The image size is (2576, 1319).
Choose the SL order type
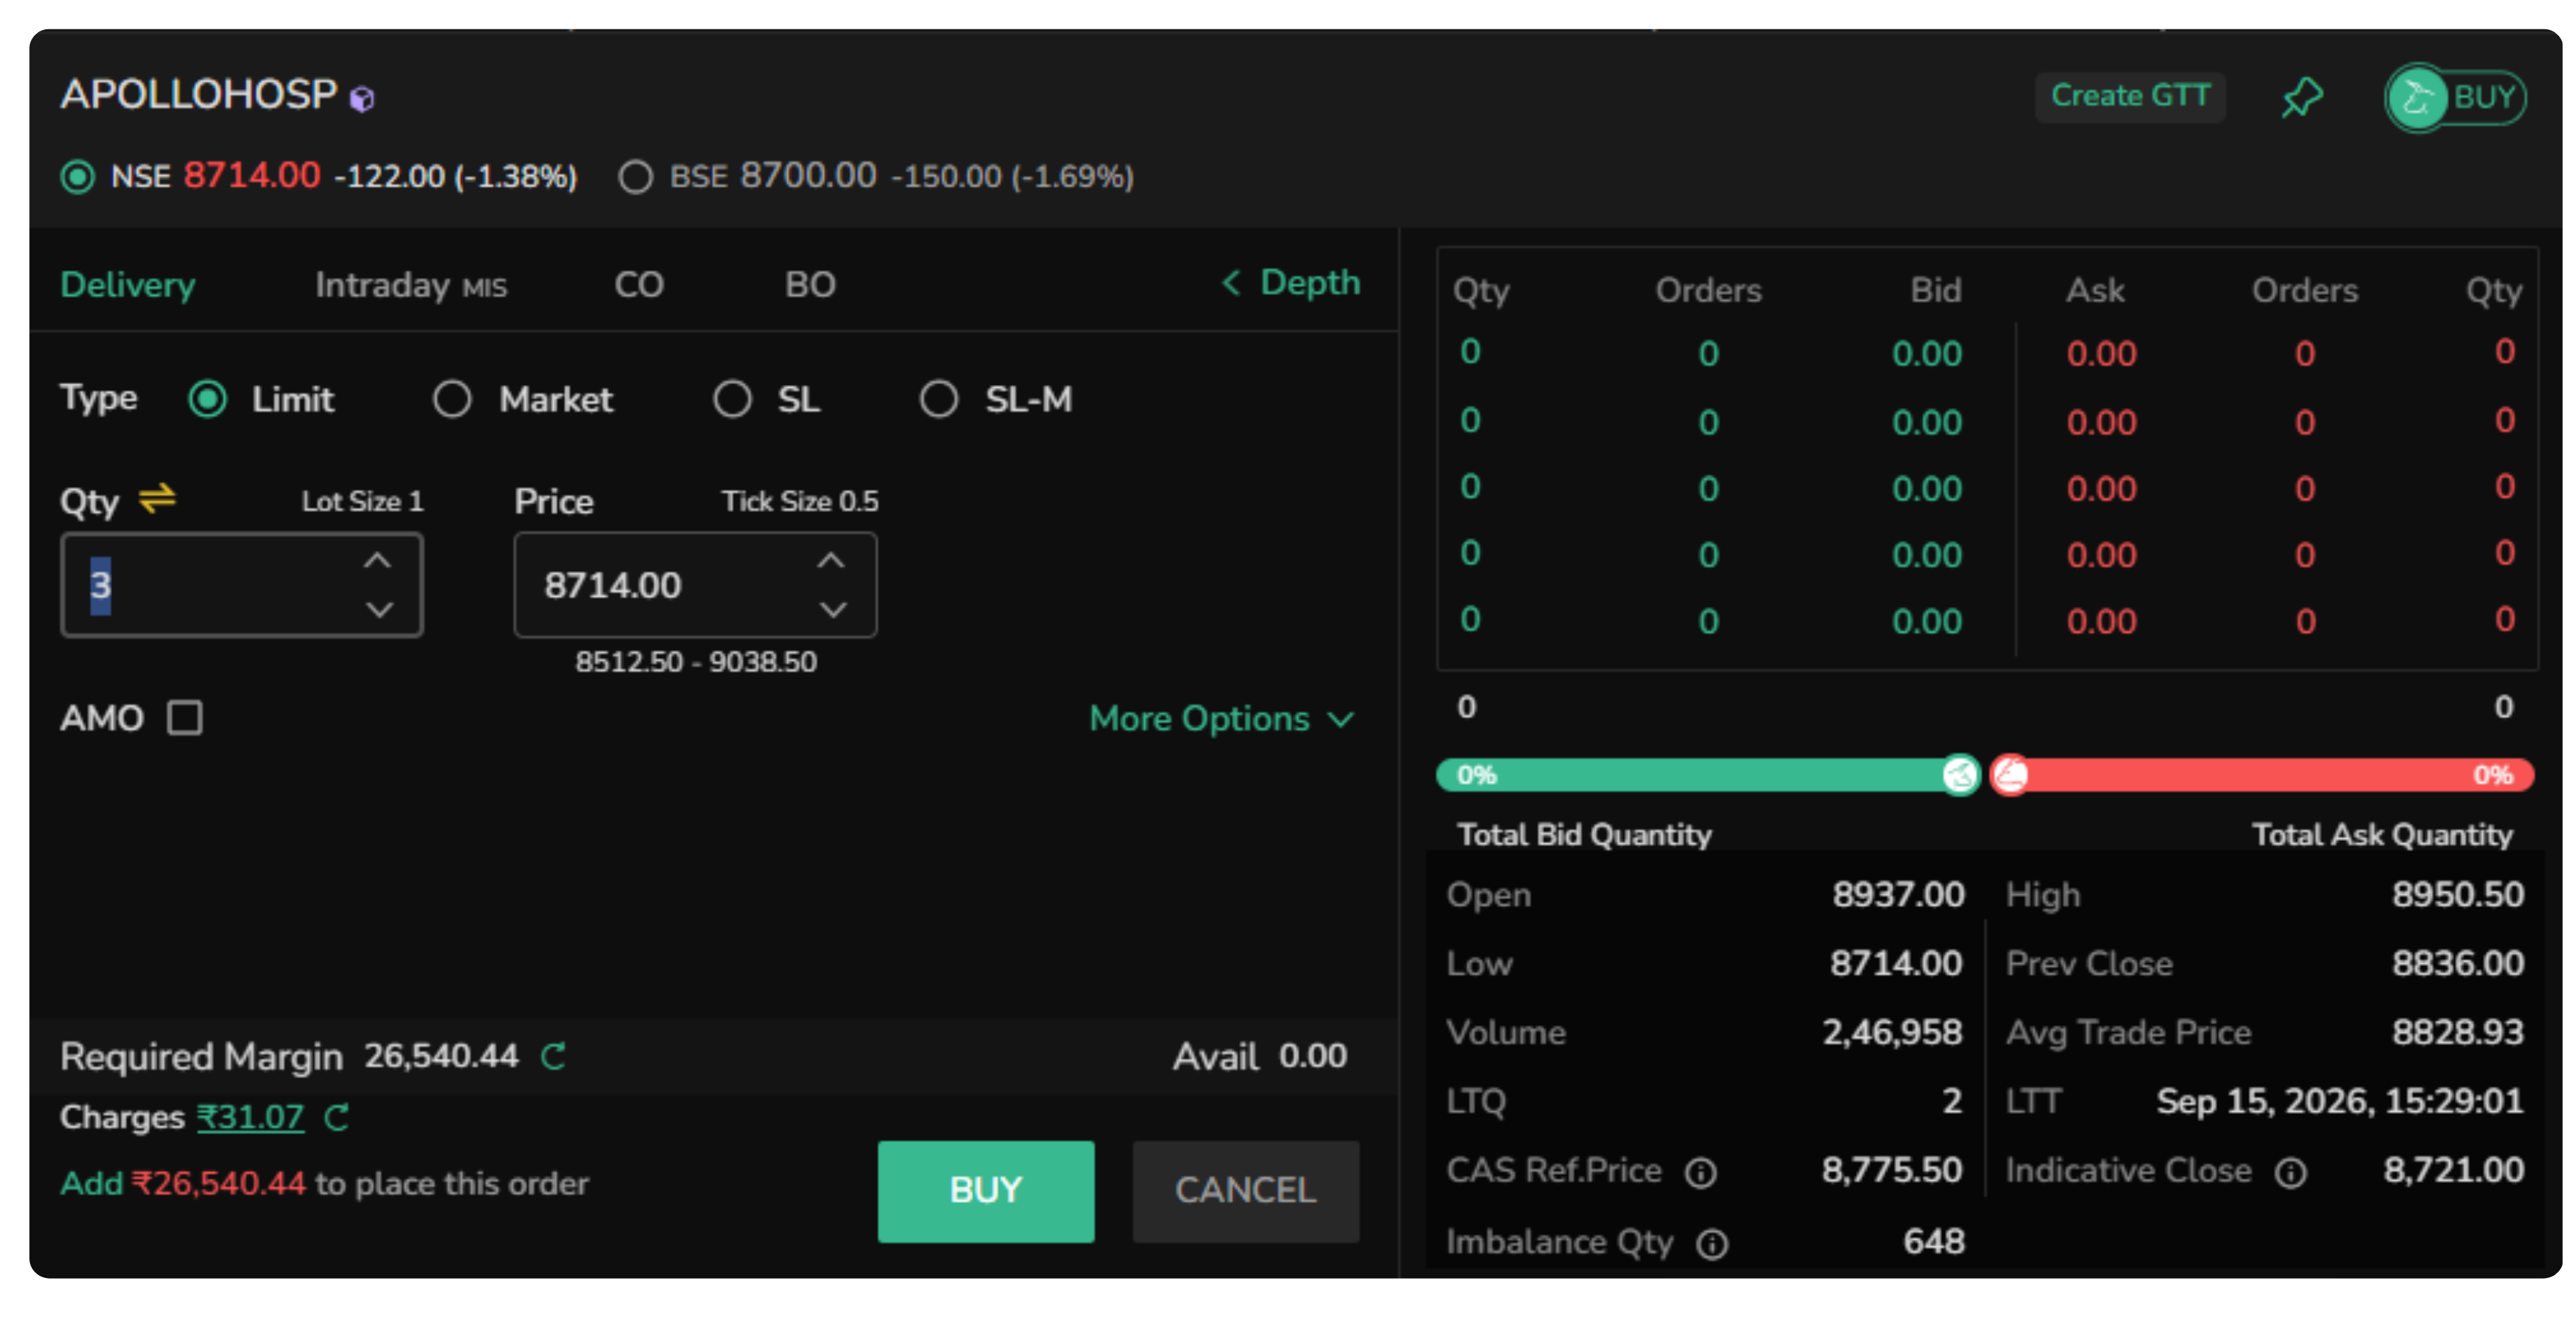(732, 399)
